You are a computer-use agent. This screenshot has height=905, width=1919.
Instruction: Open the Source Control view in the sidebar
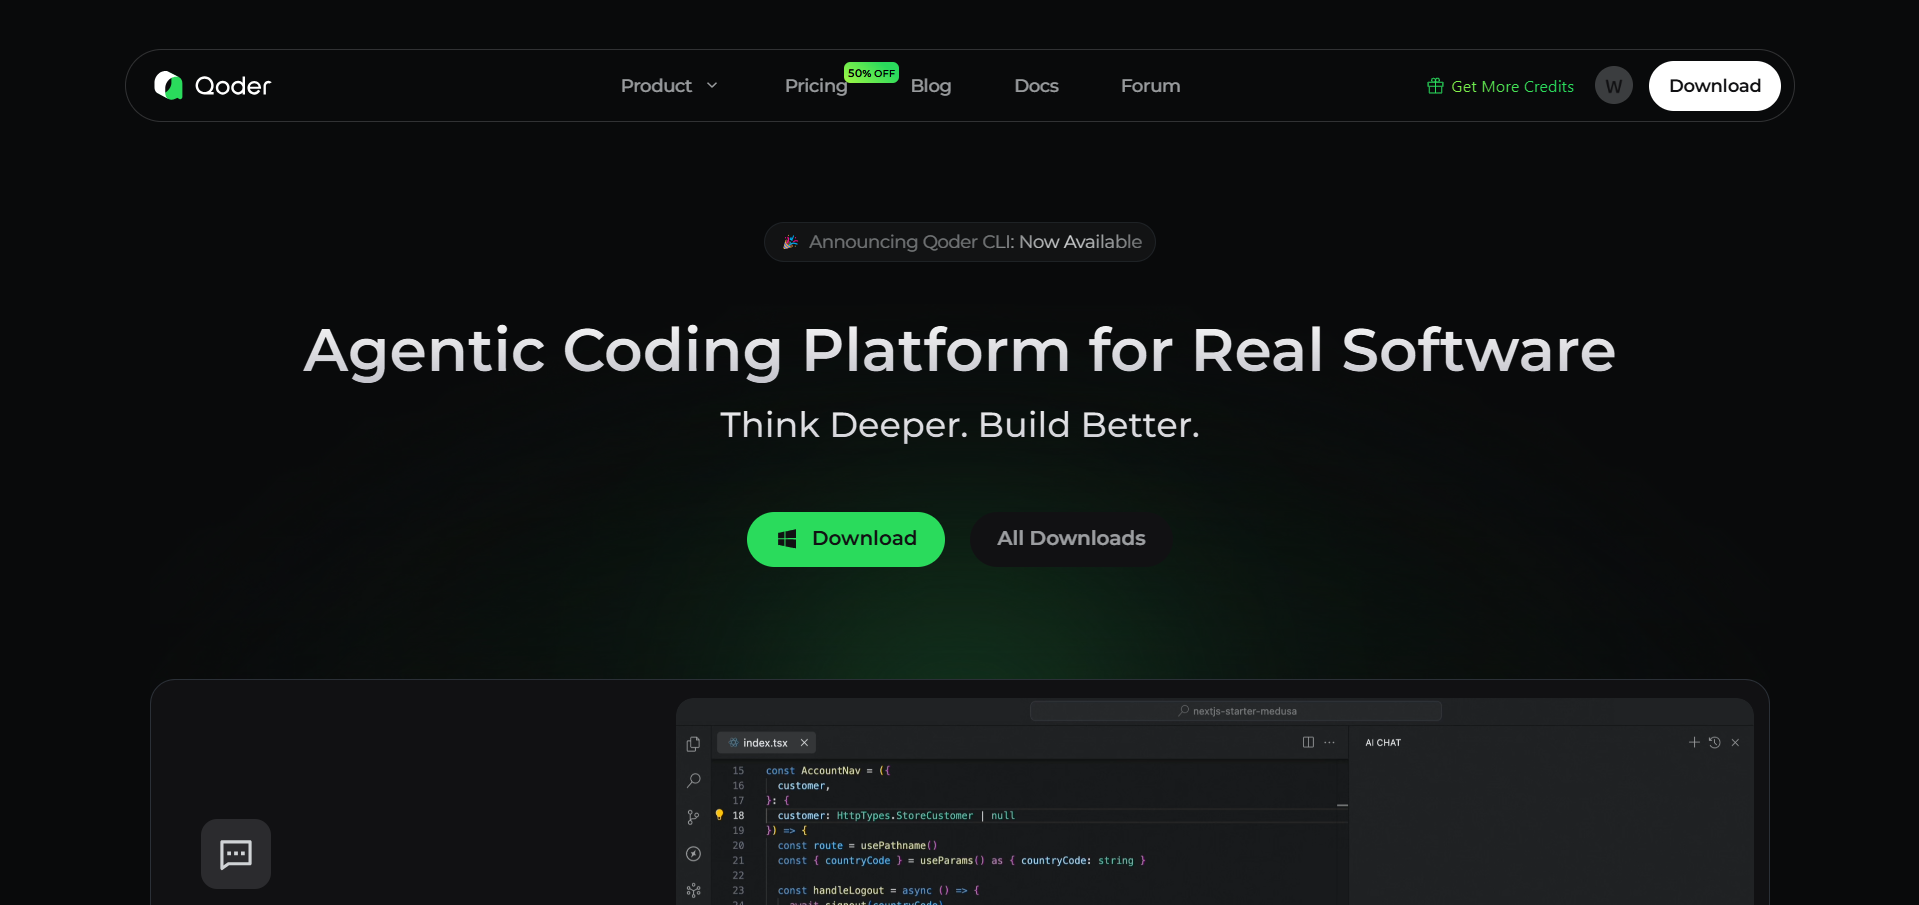tap(694, 817)
